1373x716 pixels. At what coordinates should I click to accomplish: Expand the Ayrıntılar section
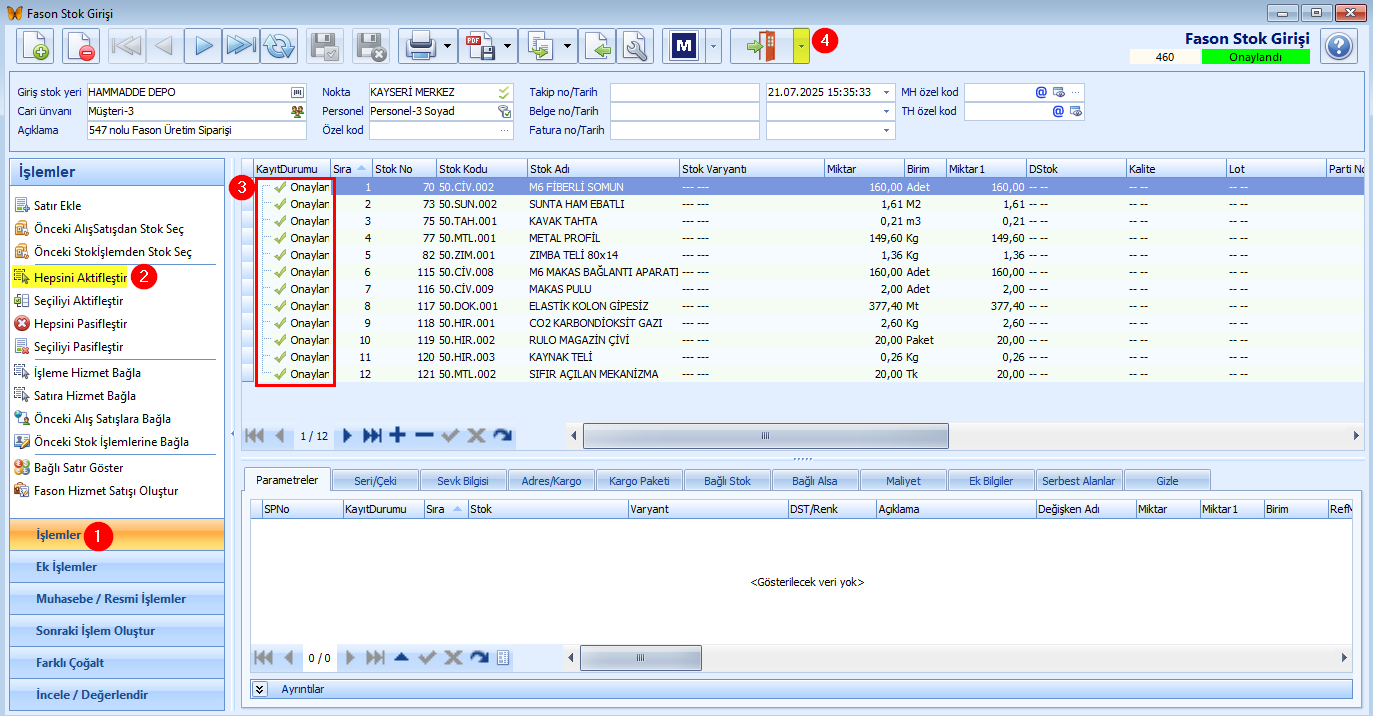click(x=260, y=689)
